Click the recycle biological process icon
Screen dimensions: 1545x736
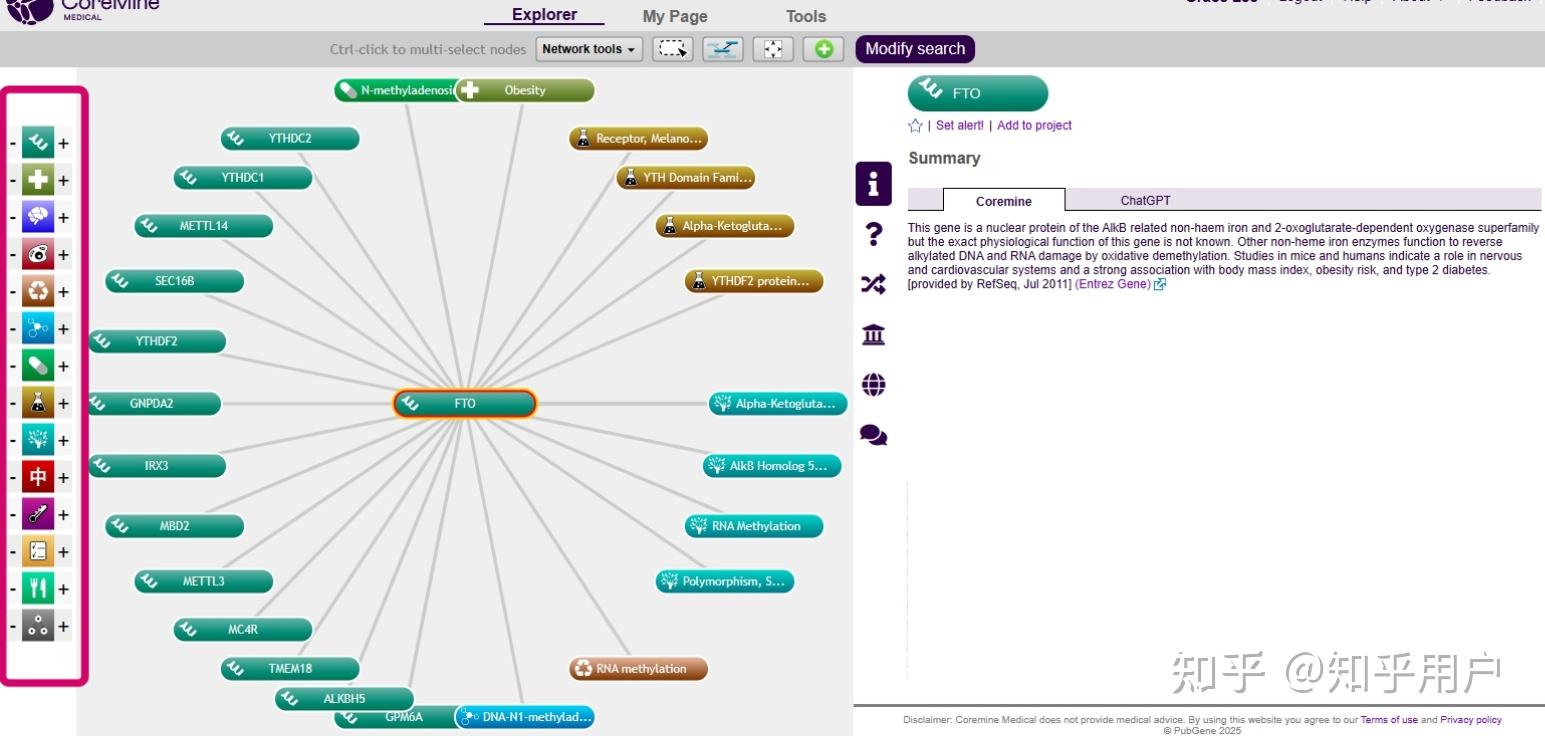[x=38, y=291]
